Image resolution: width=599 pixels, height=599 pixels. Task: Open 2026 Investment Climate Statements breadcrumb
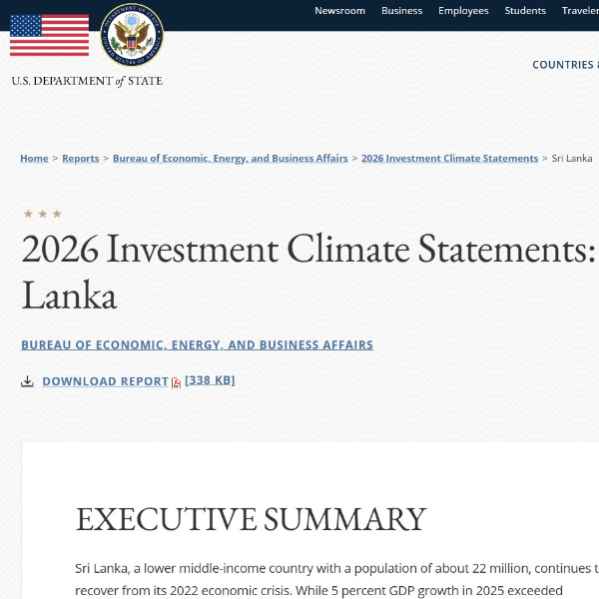pos(450,158)
